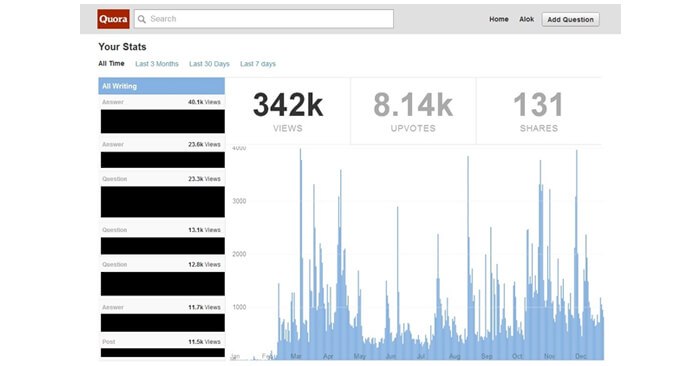The width and height of the screenshot is (700, 366).
Task: Open the Answer with 40.1k Views
Action: [x=162, y=115]
